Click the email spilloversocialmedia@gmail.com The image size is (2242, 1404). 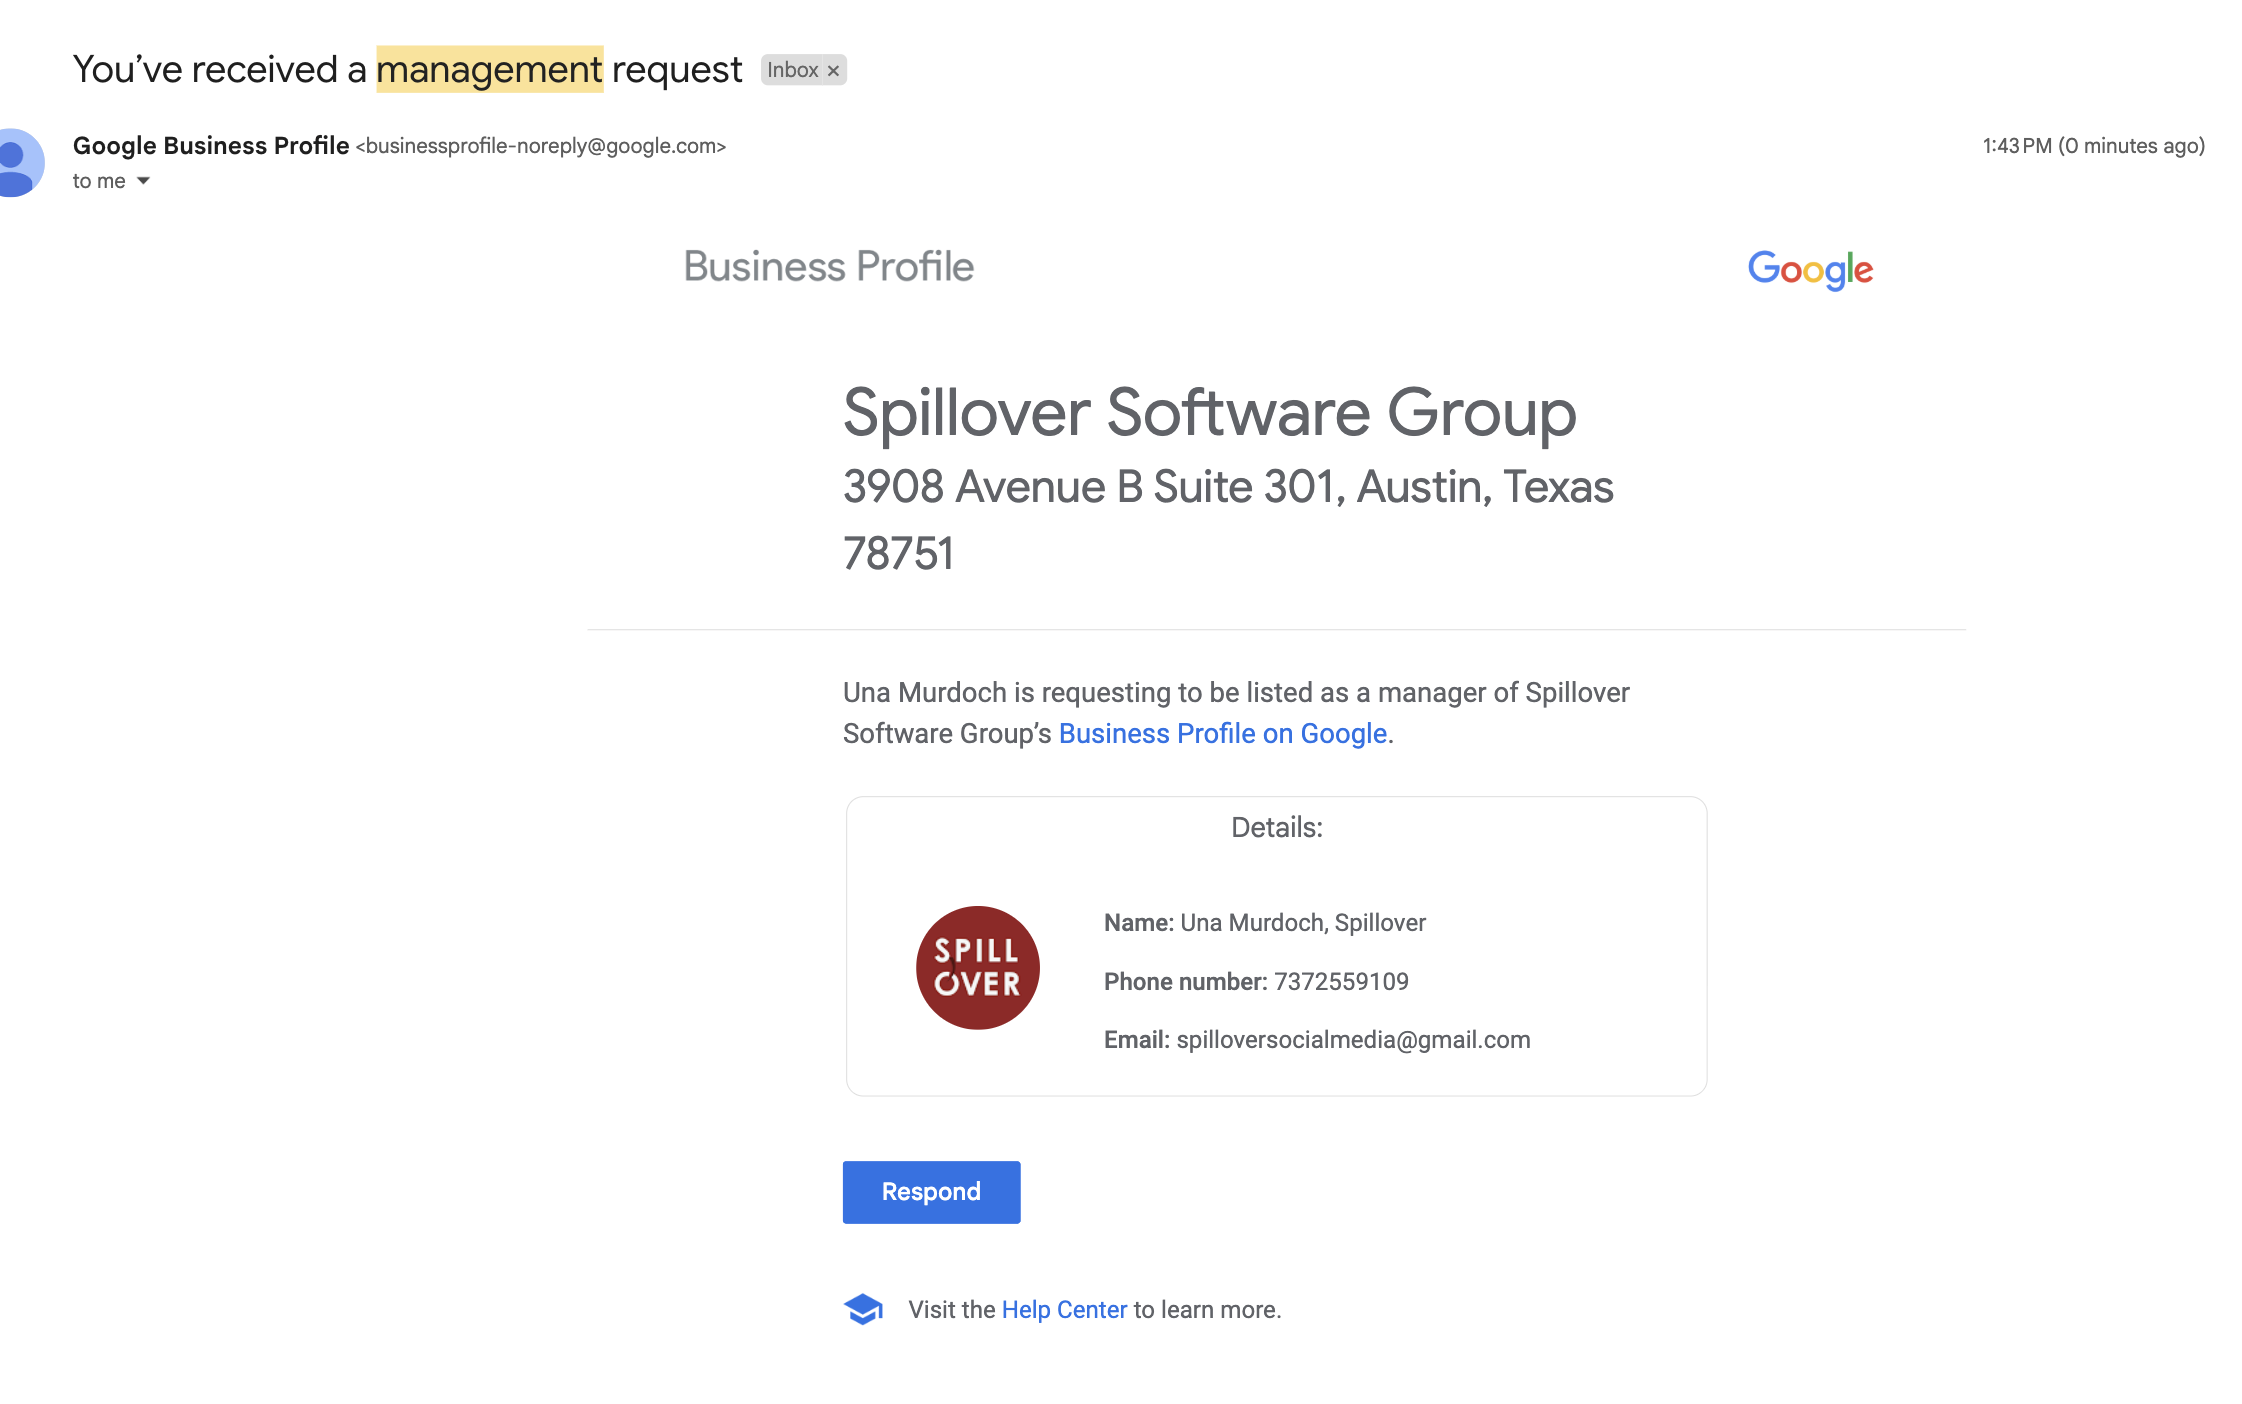point(1353,1040)
